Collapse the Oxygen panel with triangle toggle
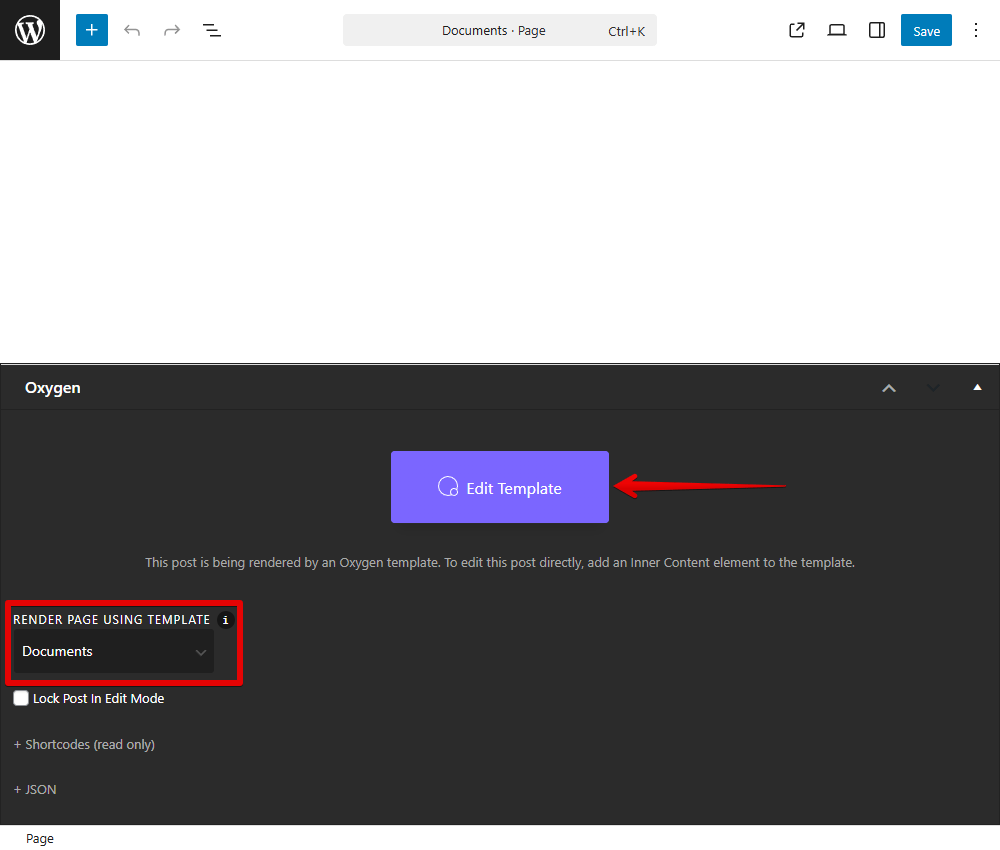This screenshot has width=1000, height=850. tap(977, 388)
